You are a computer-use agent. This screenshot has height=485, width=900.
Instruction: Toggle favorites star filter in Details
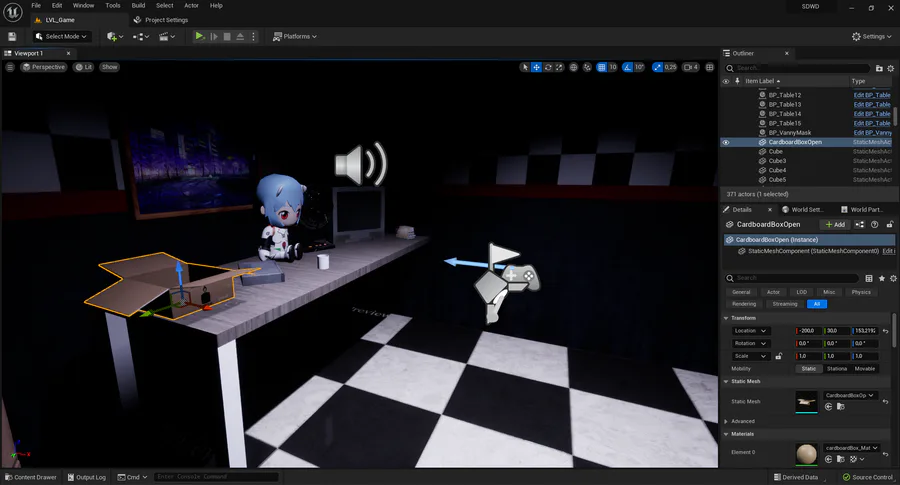882,278
